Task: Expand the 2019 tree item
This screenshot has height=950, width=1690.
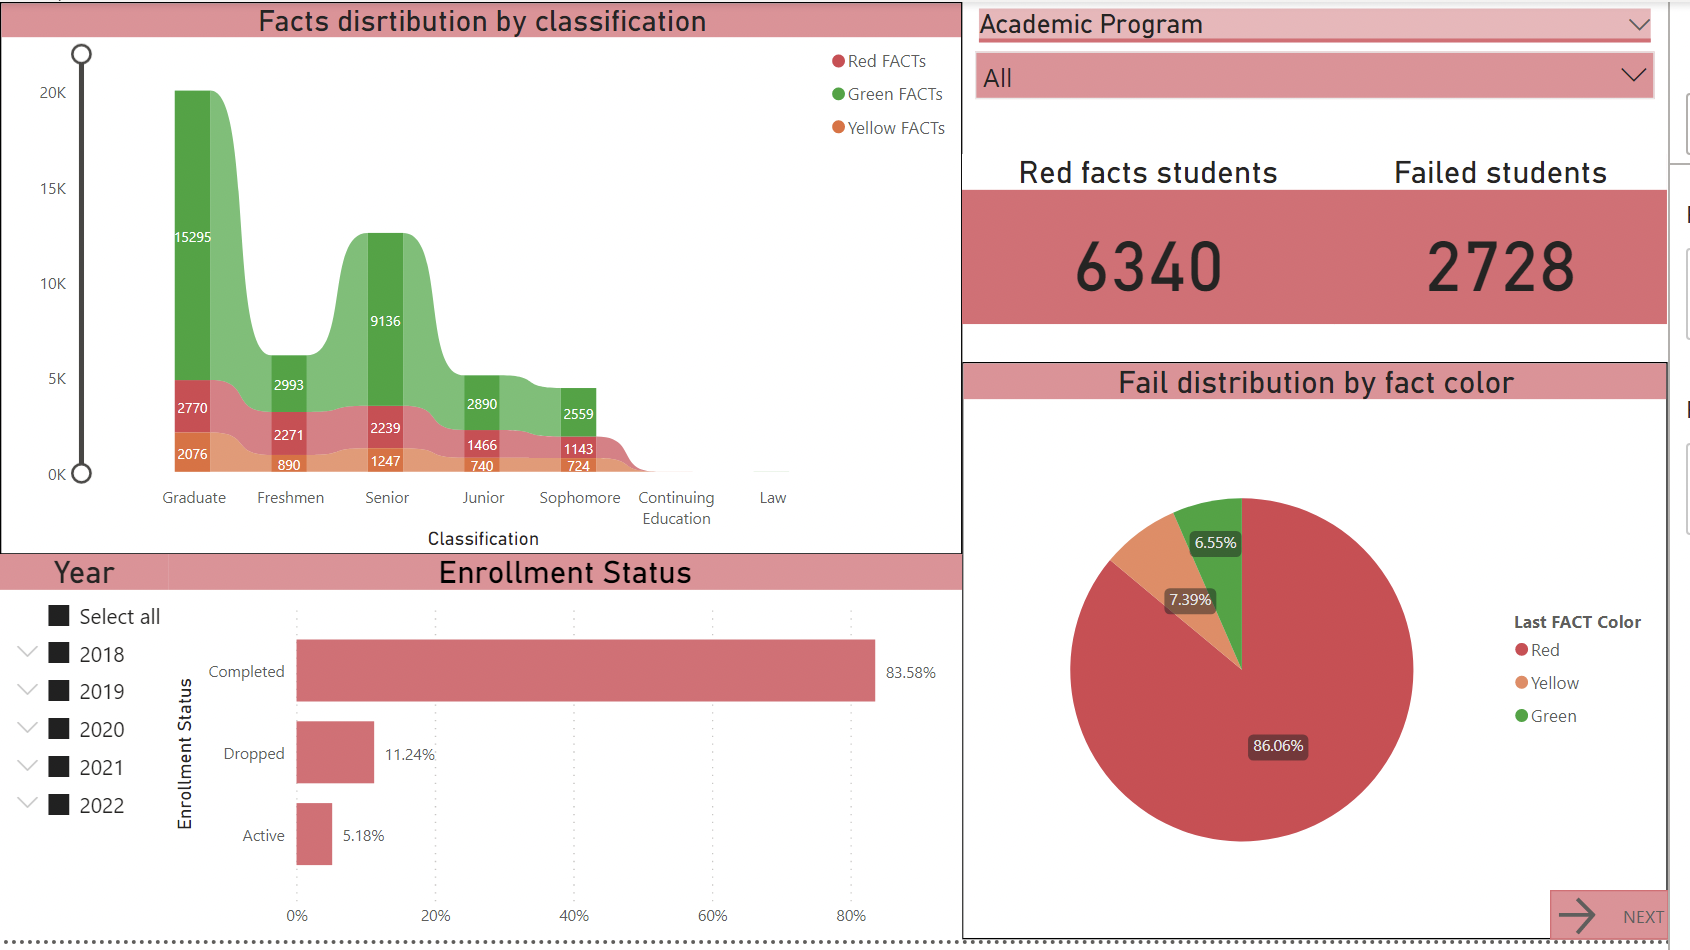Action: click(x=27, y=690)
